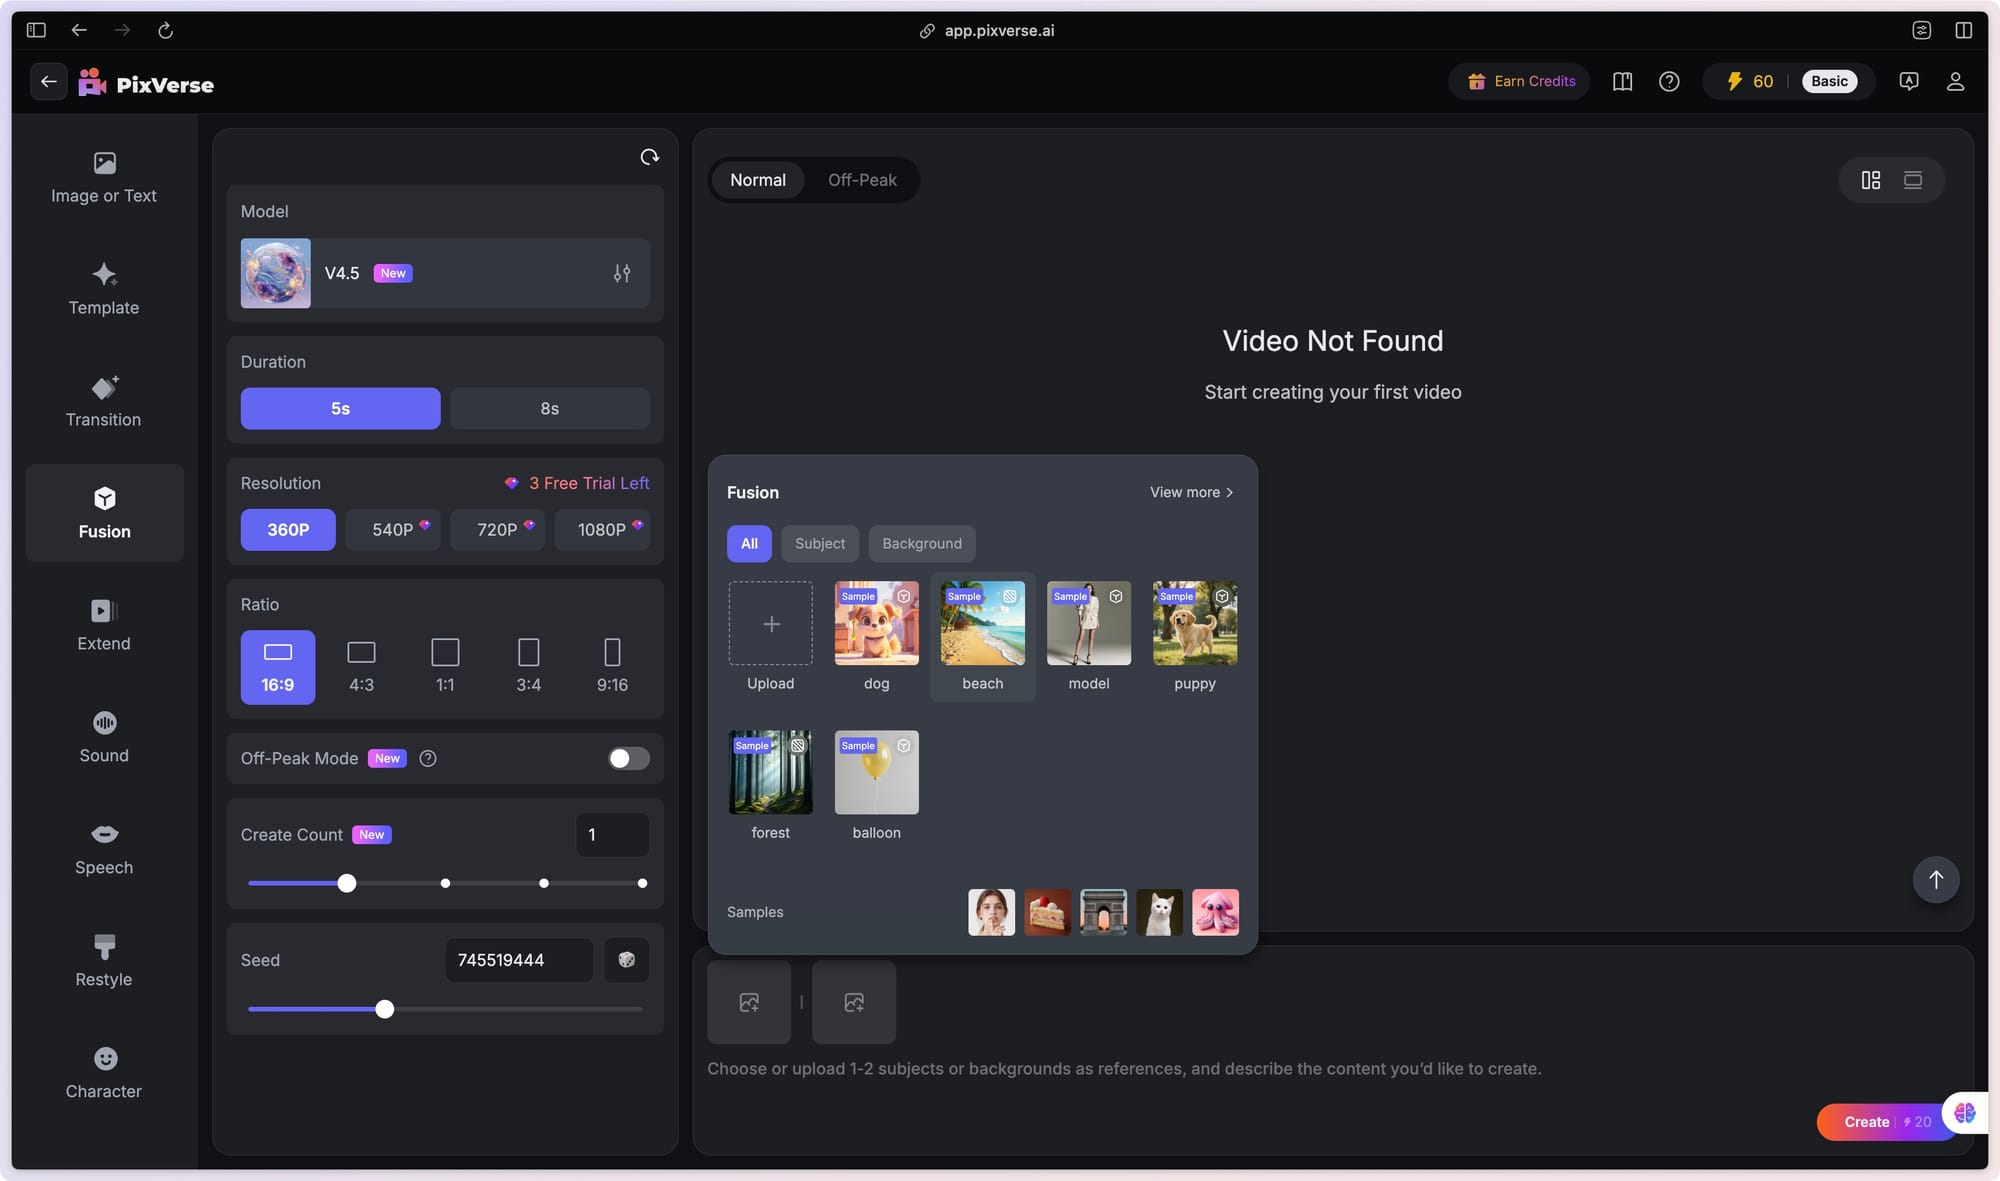This screenshot has height=1181, width=2000.
Task: Select the Transition tool in the sidebar
Action: point(104,402)
